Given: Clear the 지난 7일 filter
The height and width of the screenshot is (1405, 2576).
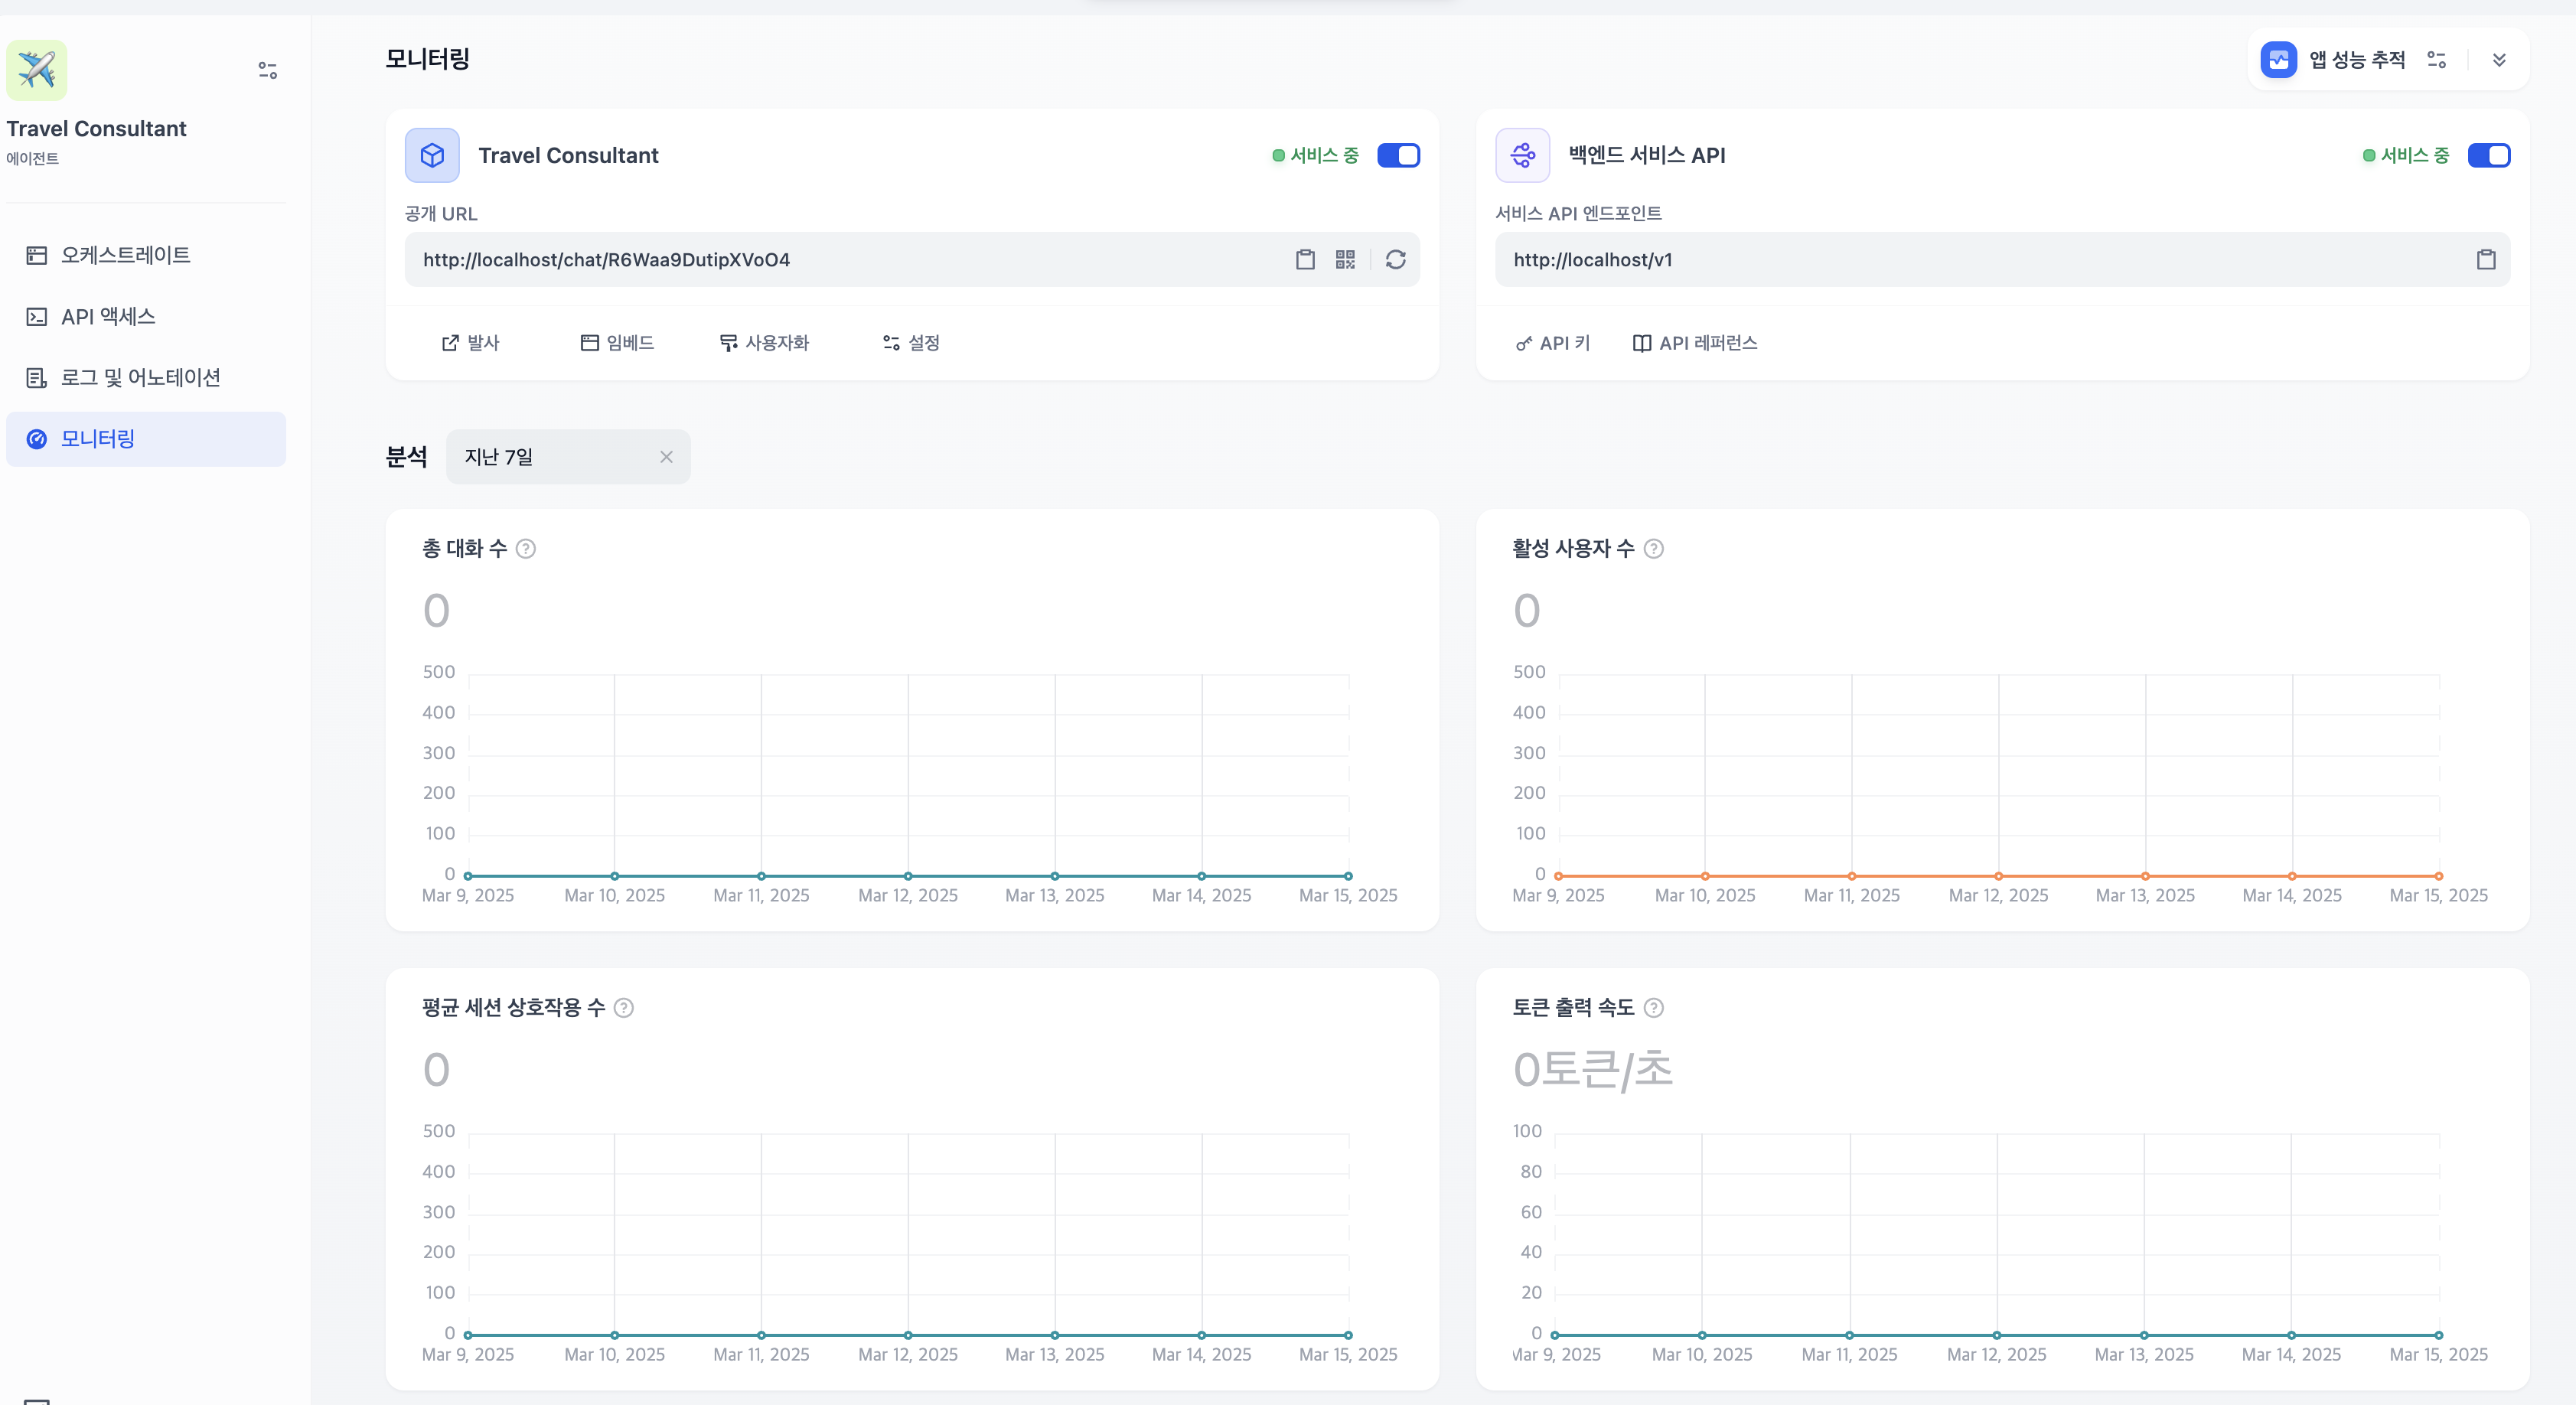Looking at the screenshot, I should click(666, 457).
